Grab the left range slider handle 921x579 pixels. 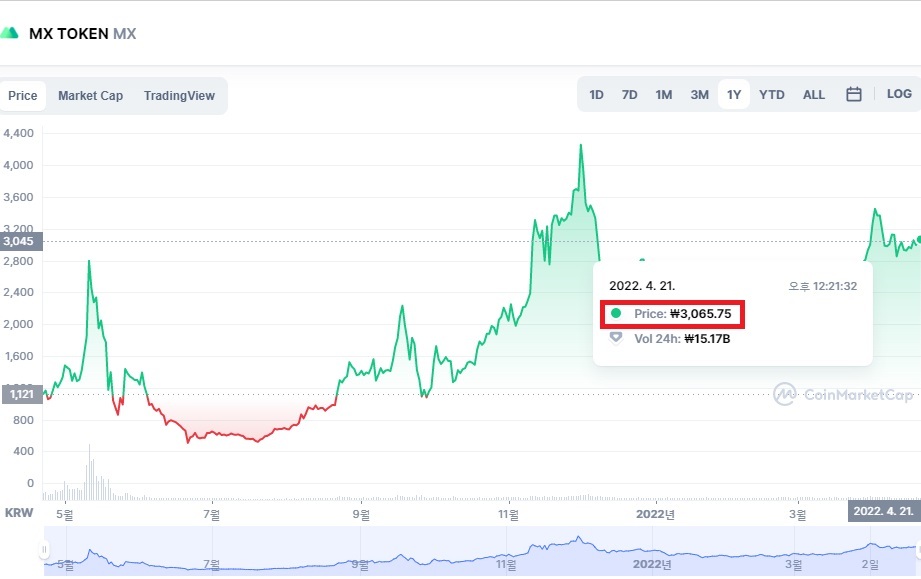(44, 550)
